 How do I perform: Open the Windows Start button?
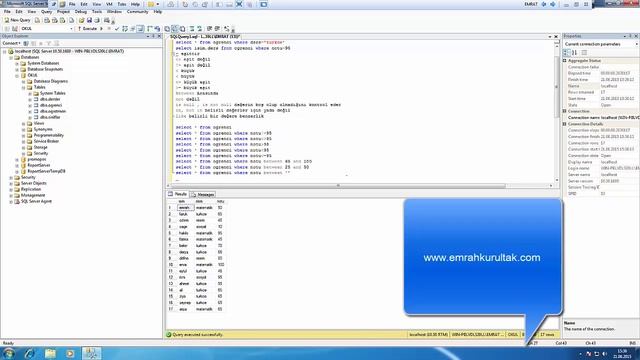pyautogui.click(x=9, y=353)
